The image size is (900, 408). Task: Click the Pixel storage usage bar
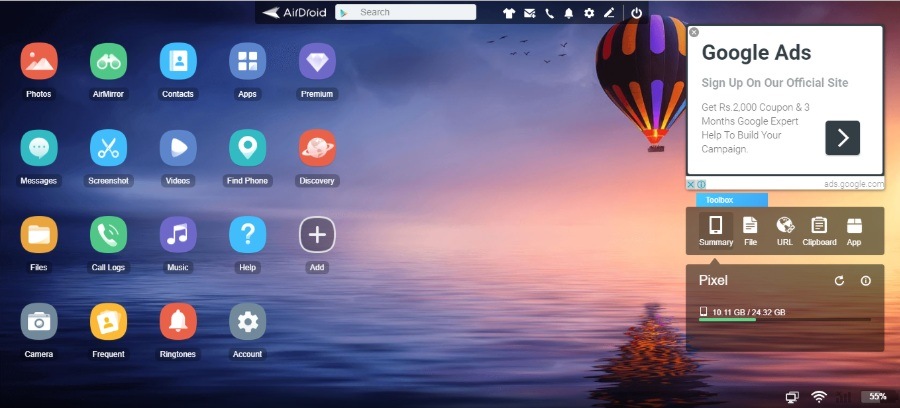tap(784, 320)
